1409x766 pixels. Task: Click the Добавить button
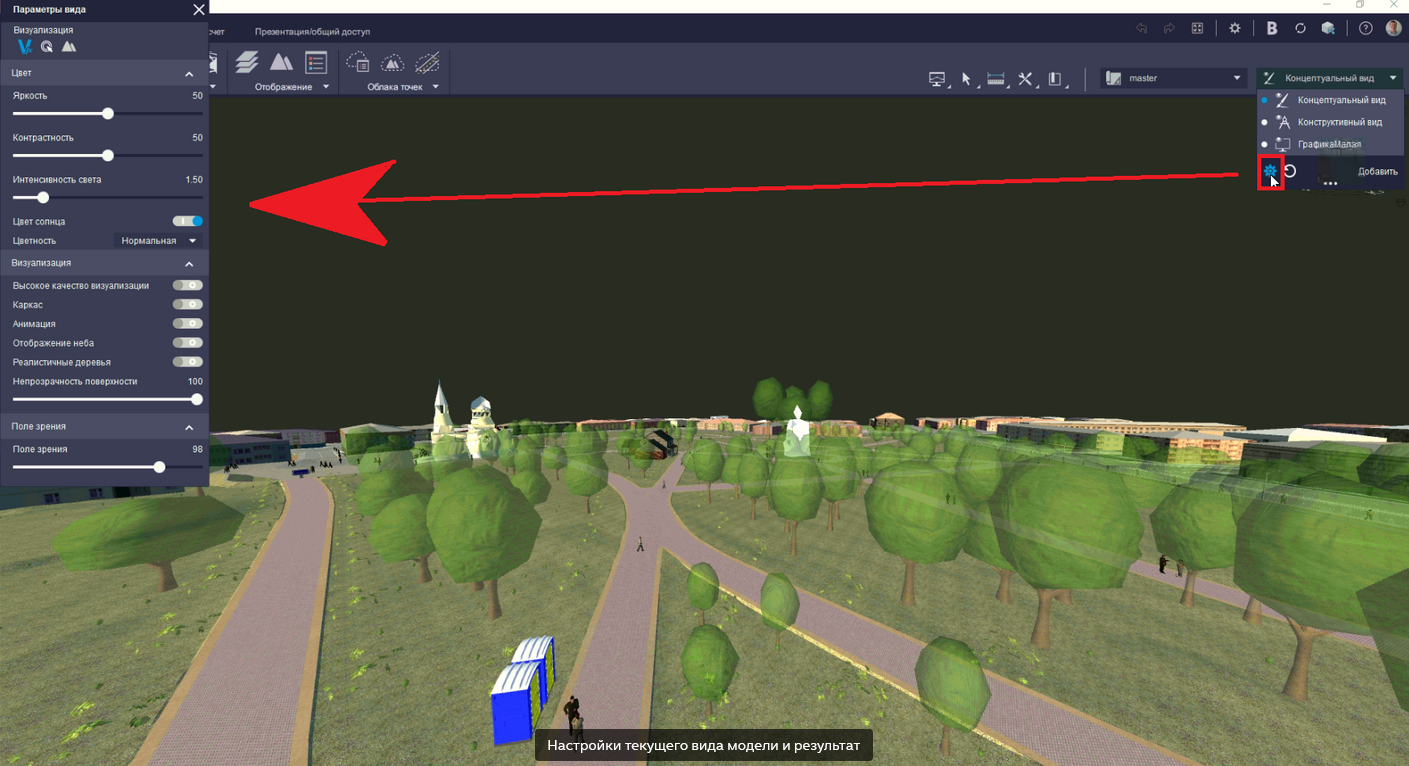[x=1377, y=171]
